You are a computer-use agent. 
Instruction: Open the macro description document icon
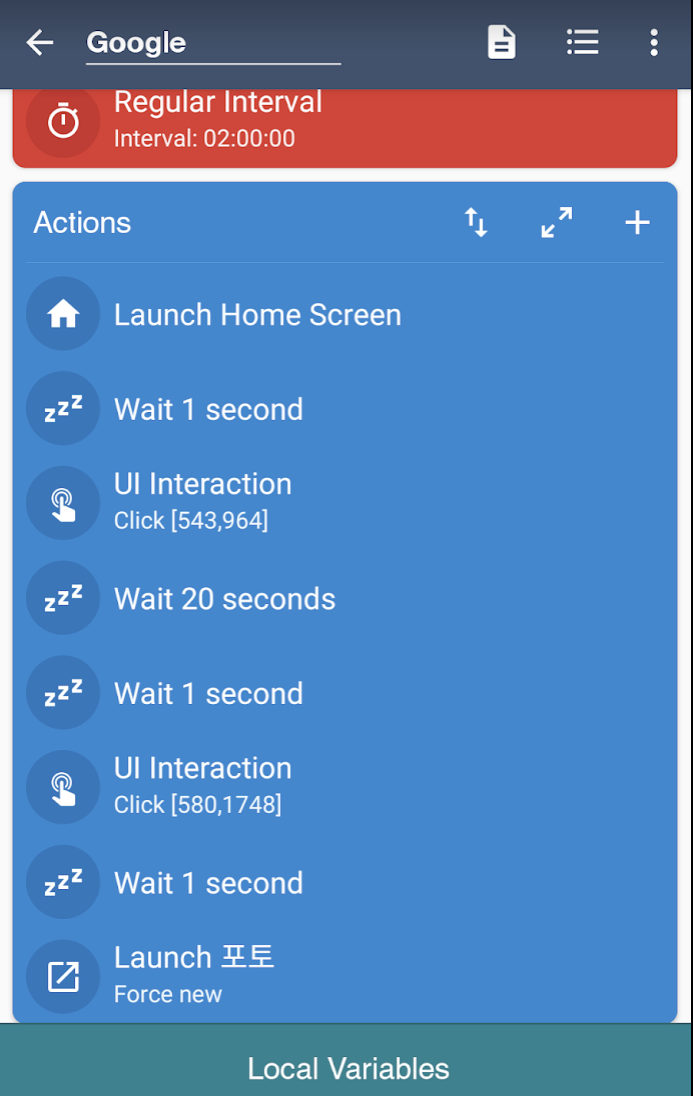[501, 43]
